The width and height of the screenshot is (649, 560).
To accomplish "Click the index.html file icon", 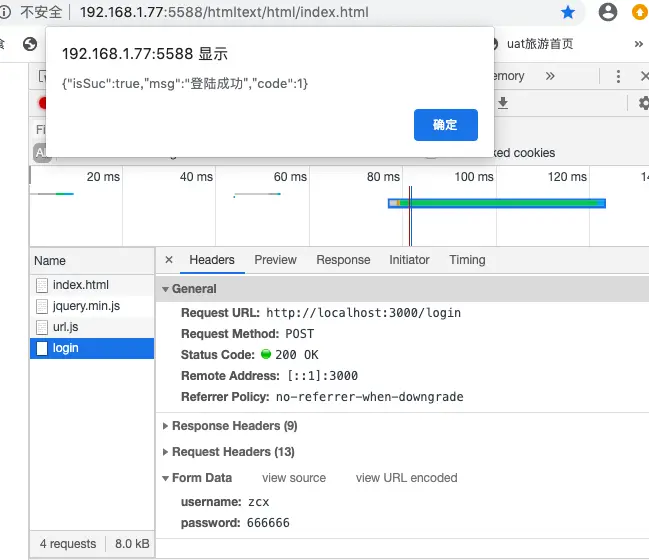I will pyautogui.click(x=42, y=285).
